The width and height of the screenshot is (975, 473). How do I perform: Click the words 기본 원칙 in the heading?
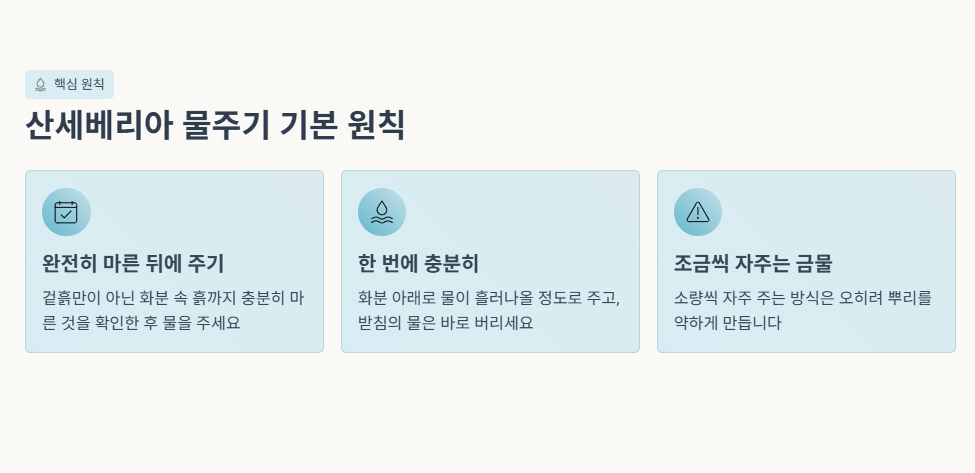342,125
